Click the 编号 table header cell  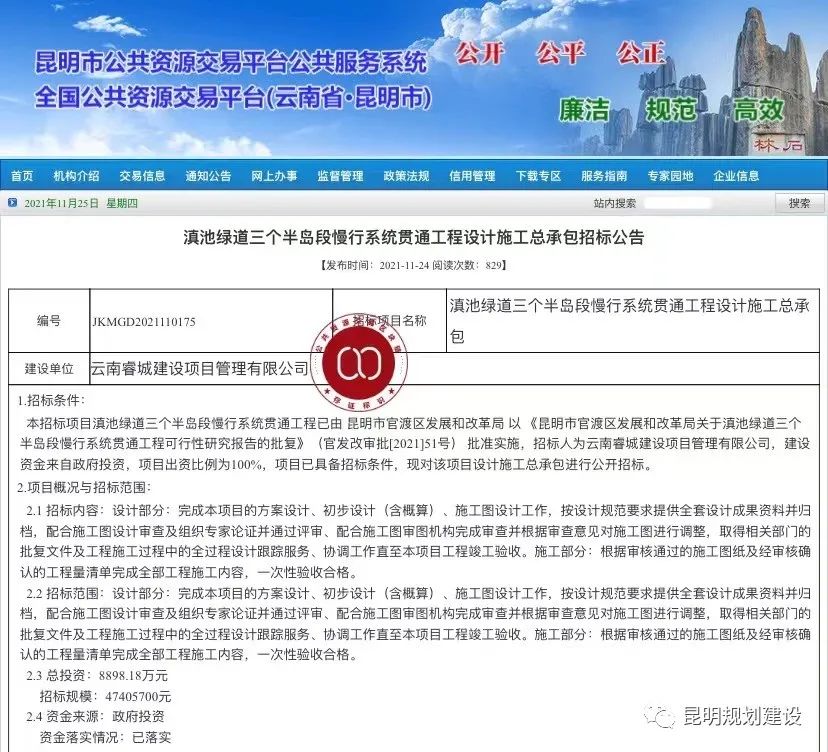pos(49,321)
